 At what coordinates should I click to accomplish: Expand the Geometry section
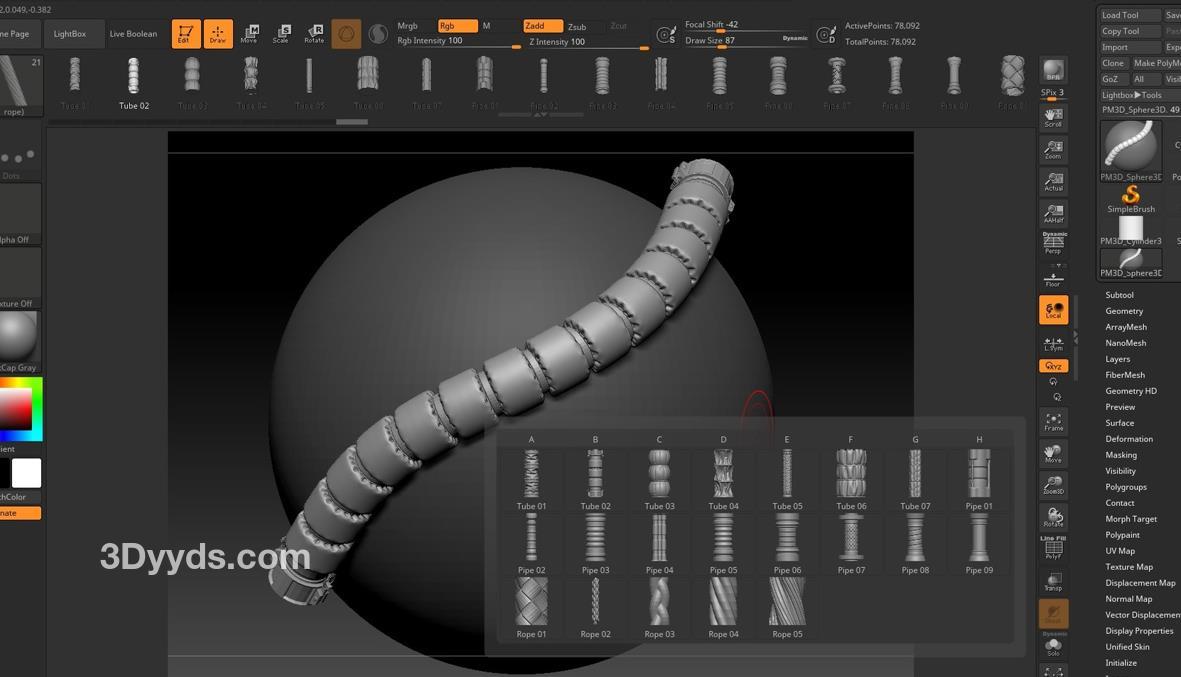(1124, 311)
